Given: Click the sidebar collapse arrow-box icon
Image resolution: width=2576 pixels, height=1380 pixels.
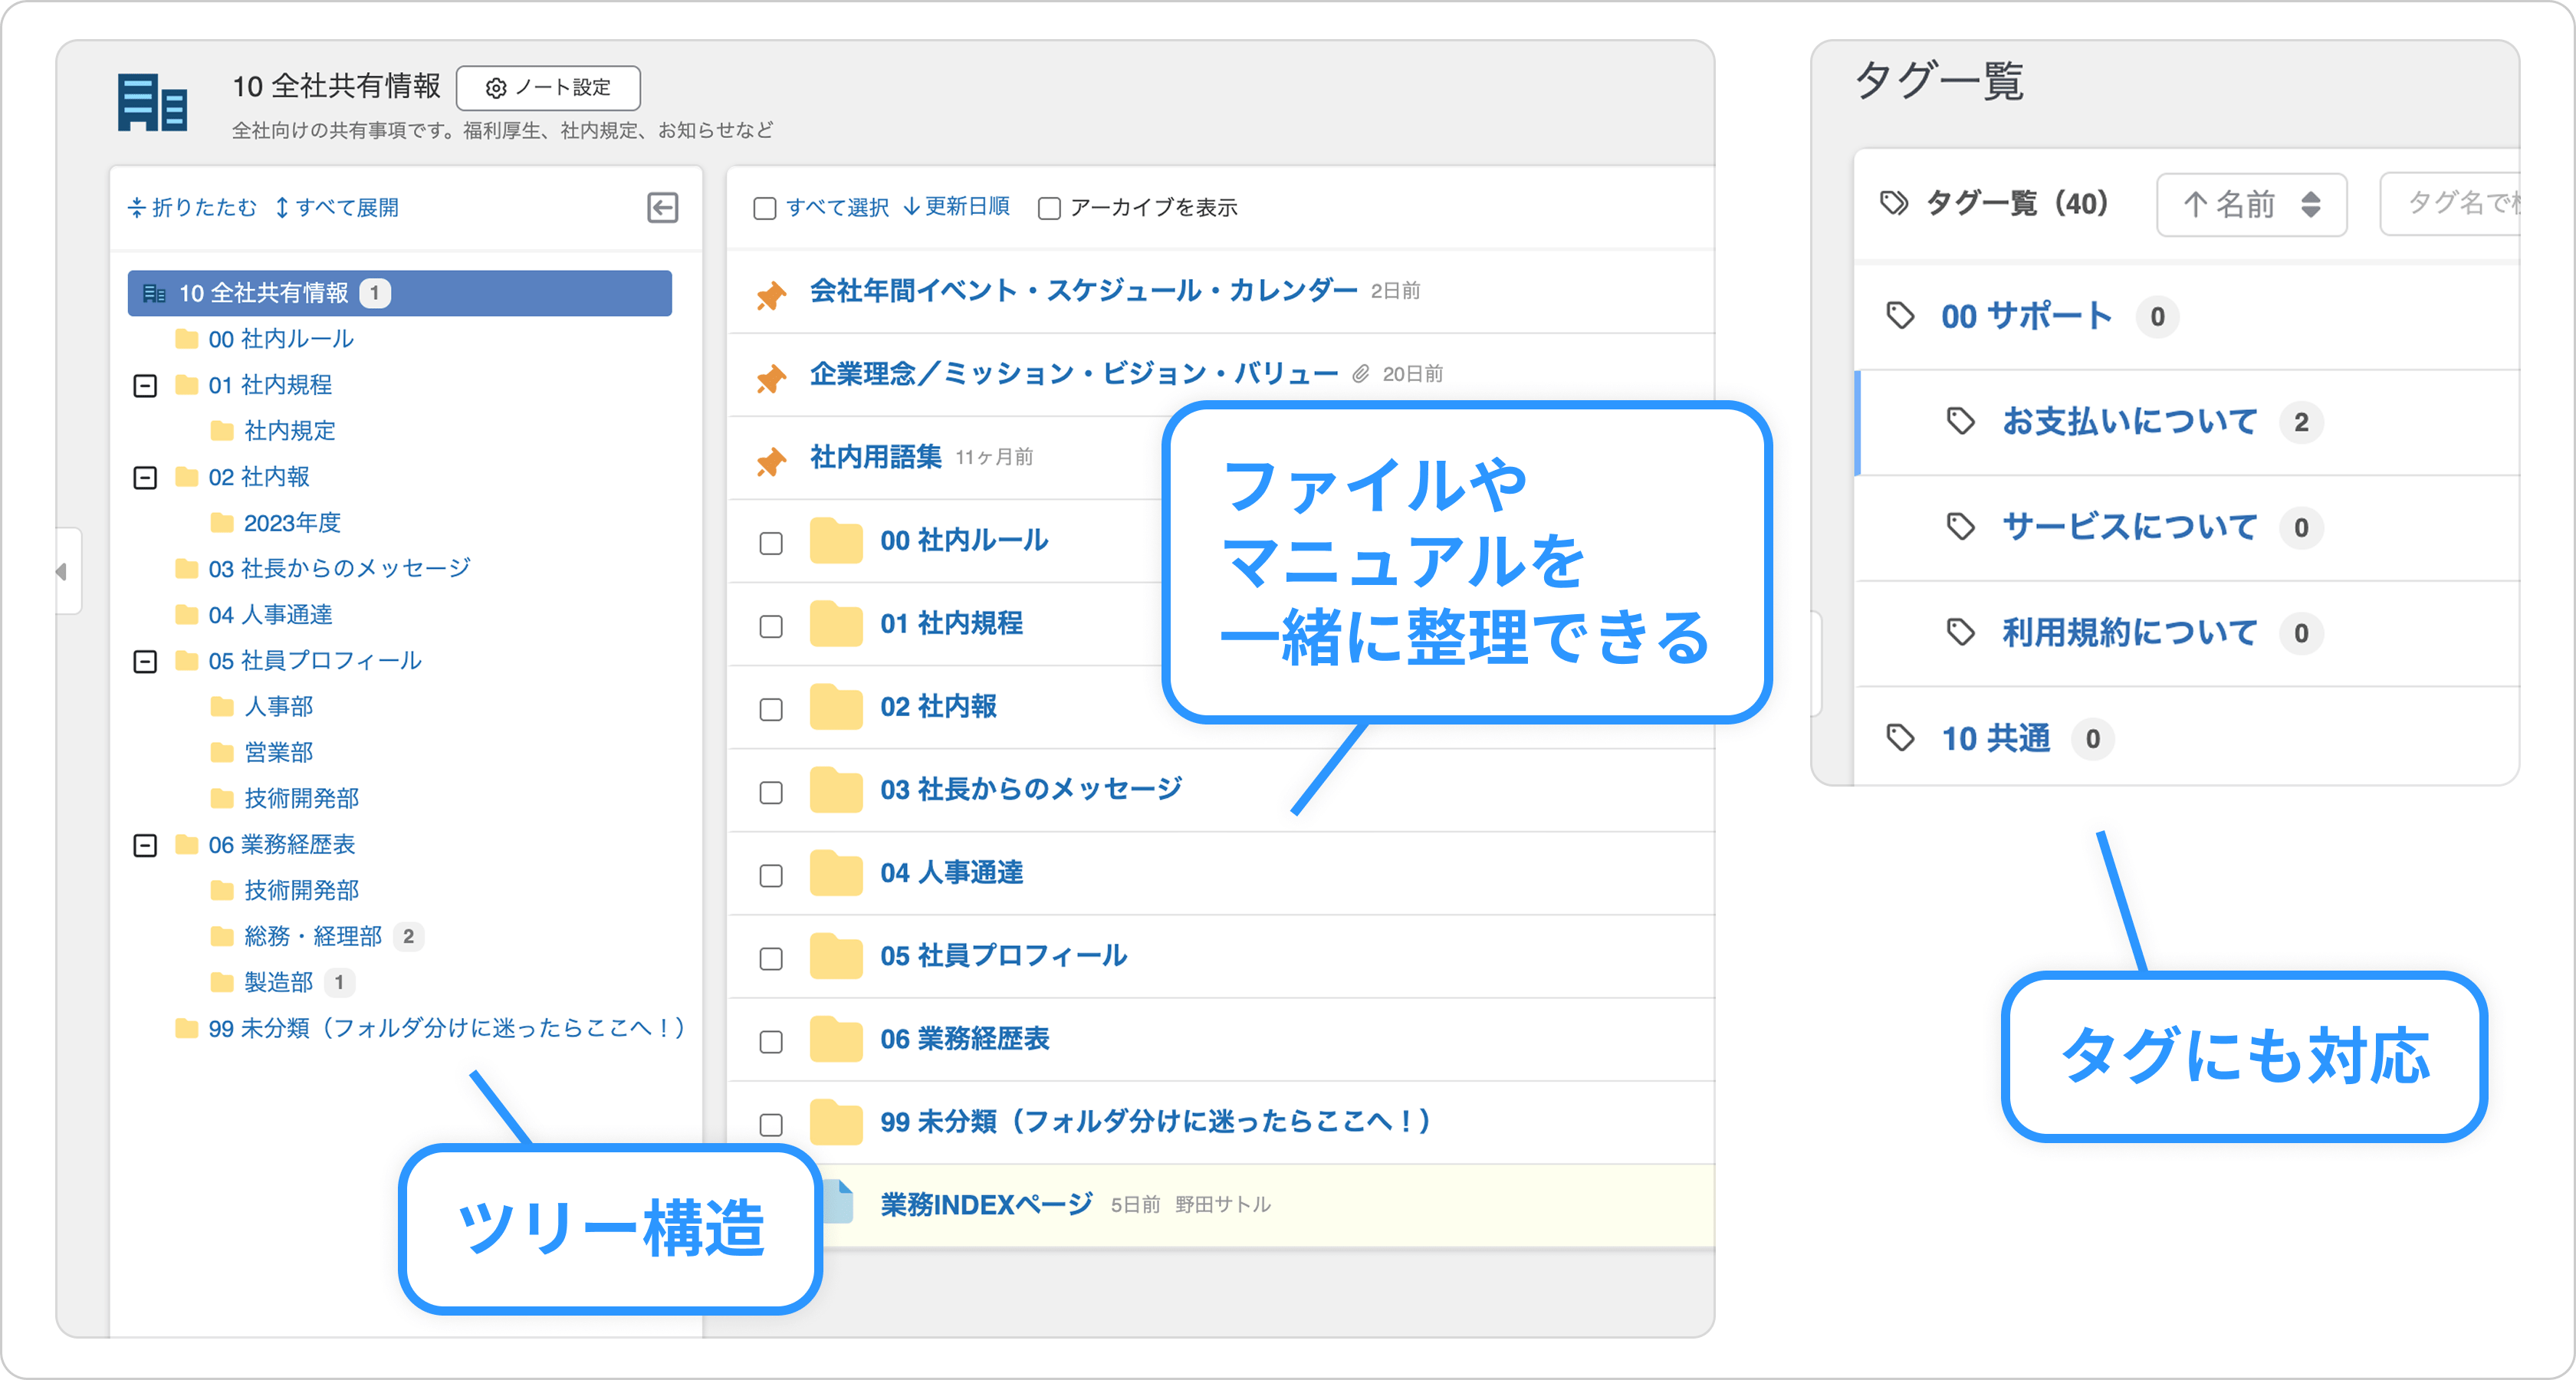Looking at the screenshot, I should [x=662, y=208].
